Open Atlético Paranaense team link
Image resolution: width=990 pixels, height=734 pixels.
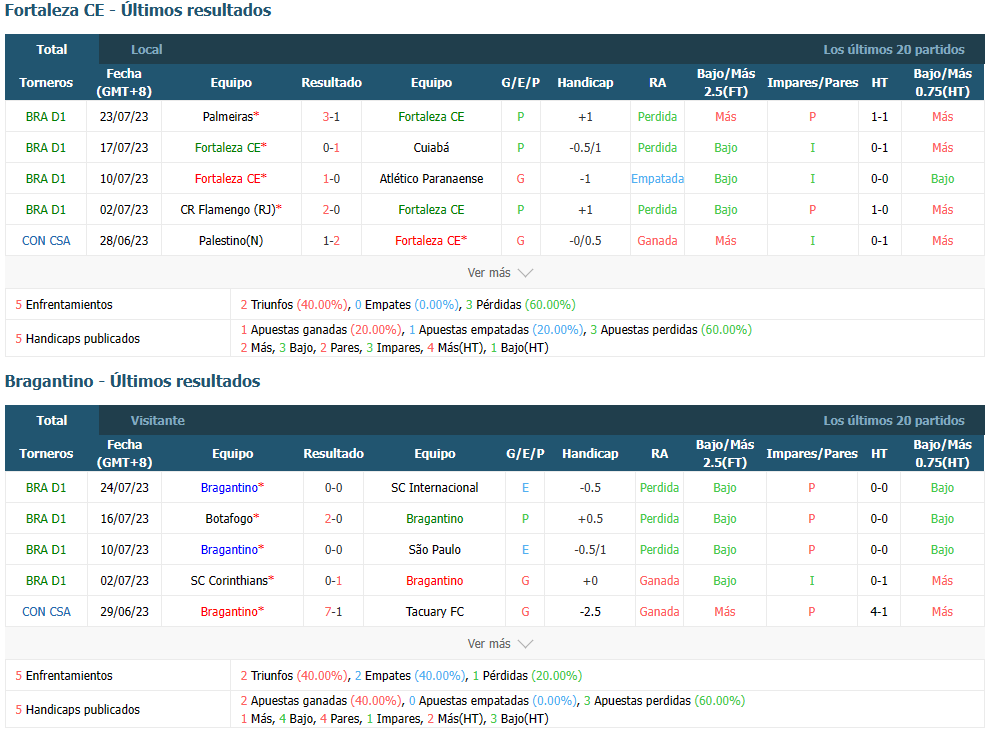point(431,179)
